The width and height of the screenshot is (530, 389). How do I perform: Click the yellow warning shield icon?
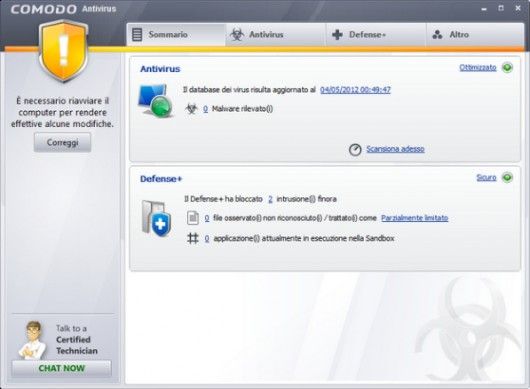click(x=63, y=51)
